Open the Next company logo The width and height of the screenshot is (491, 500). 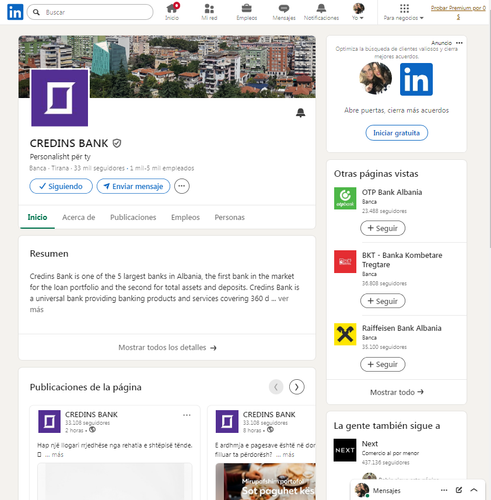click(x=345, y=450)
